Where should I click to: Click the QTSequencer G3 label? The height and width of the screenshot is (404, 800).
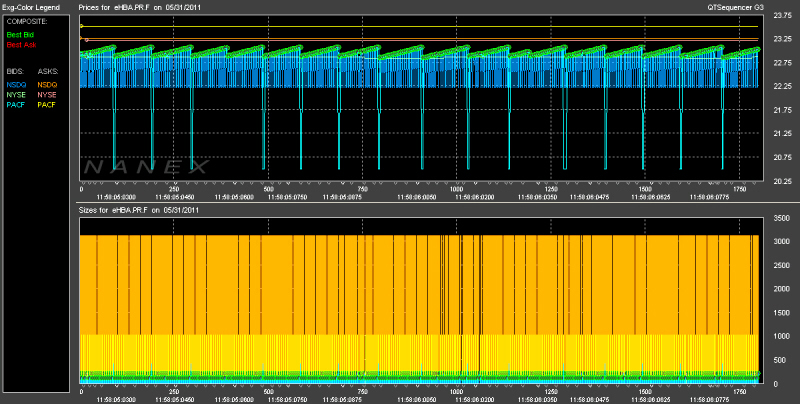click(x=736, y=8)
